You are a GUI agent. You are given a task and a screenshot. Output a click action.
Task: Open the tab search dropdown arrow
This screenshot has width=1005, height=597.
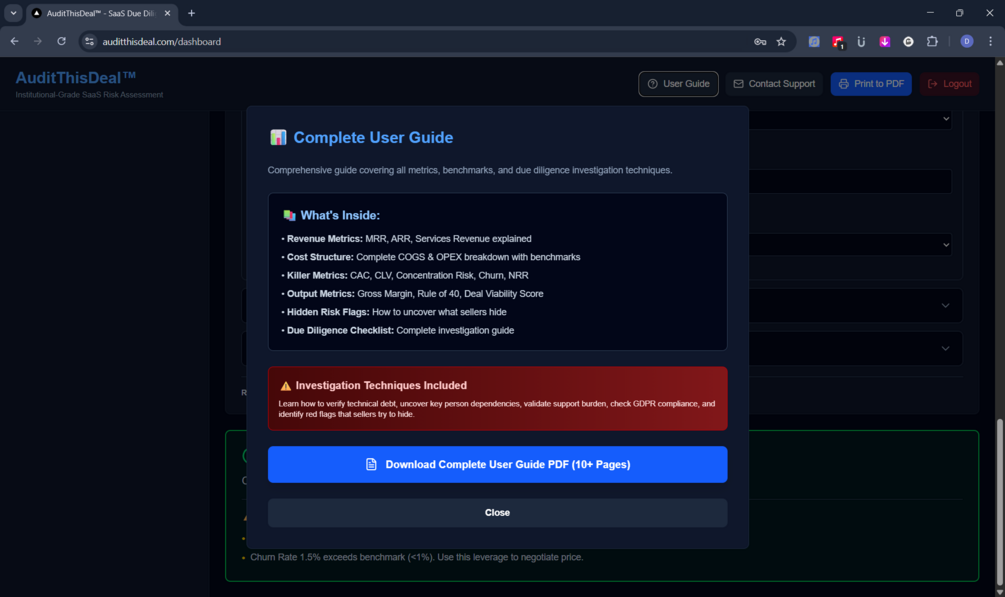pos(13,13)
